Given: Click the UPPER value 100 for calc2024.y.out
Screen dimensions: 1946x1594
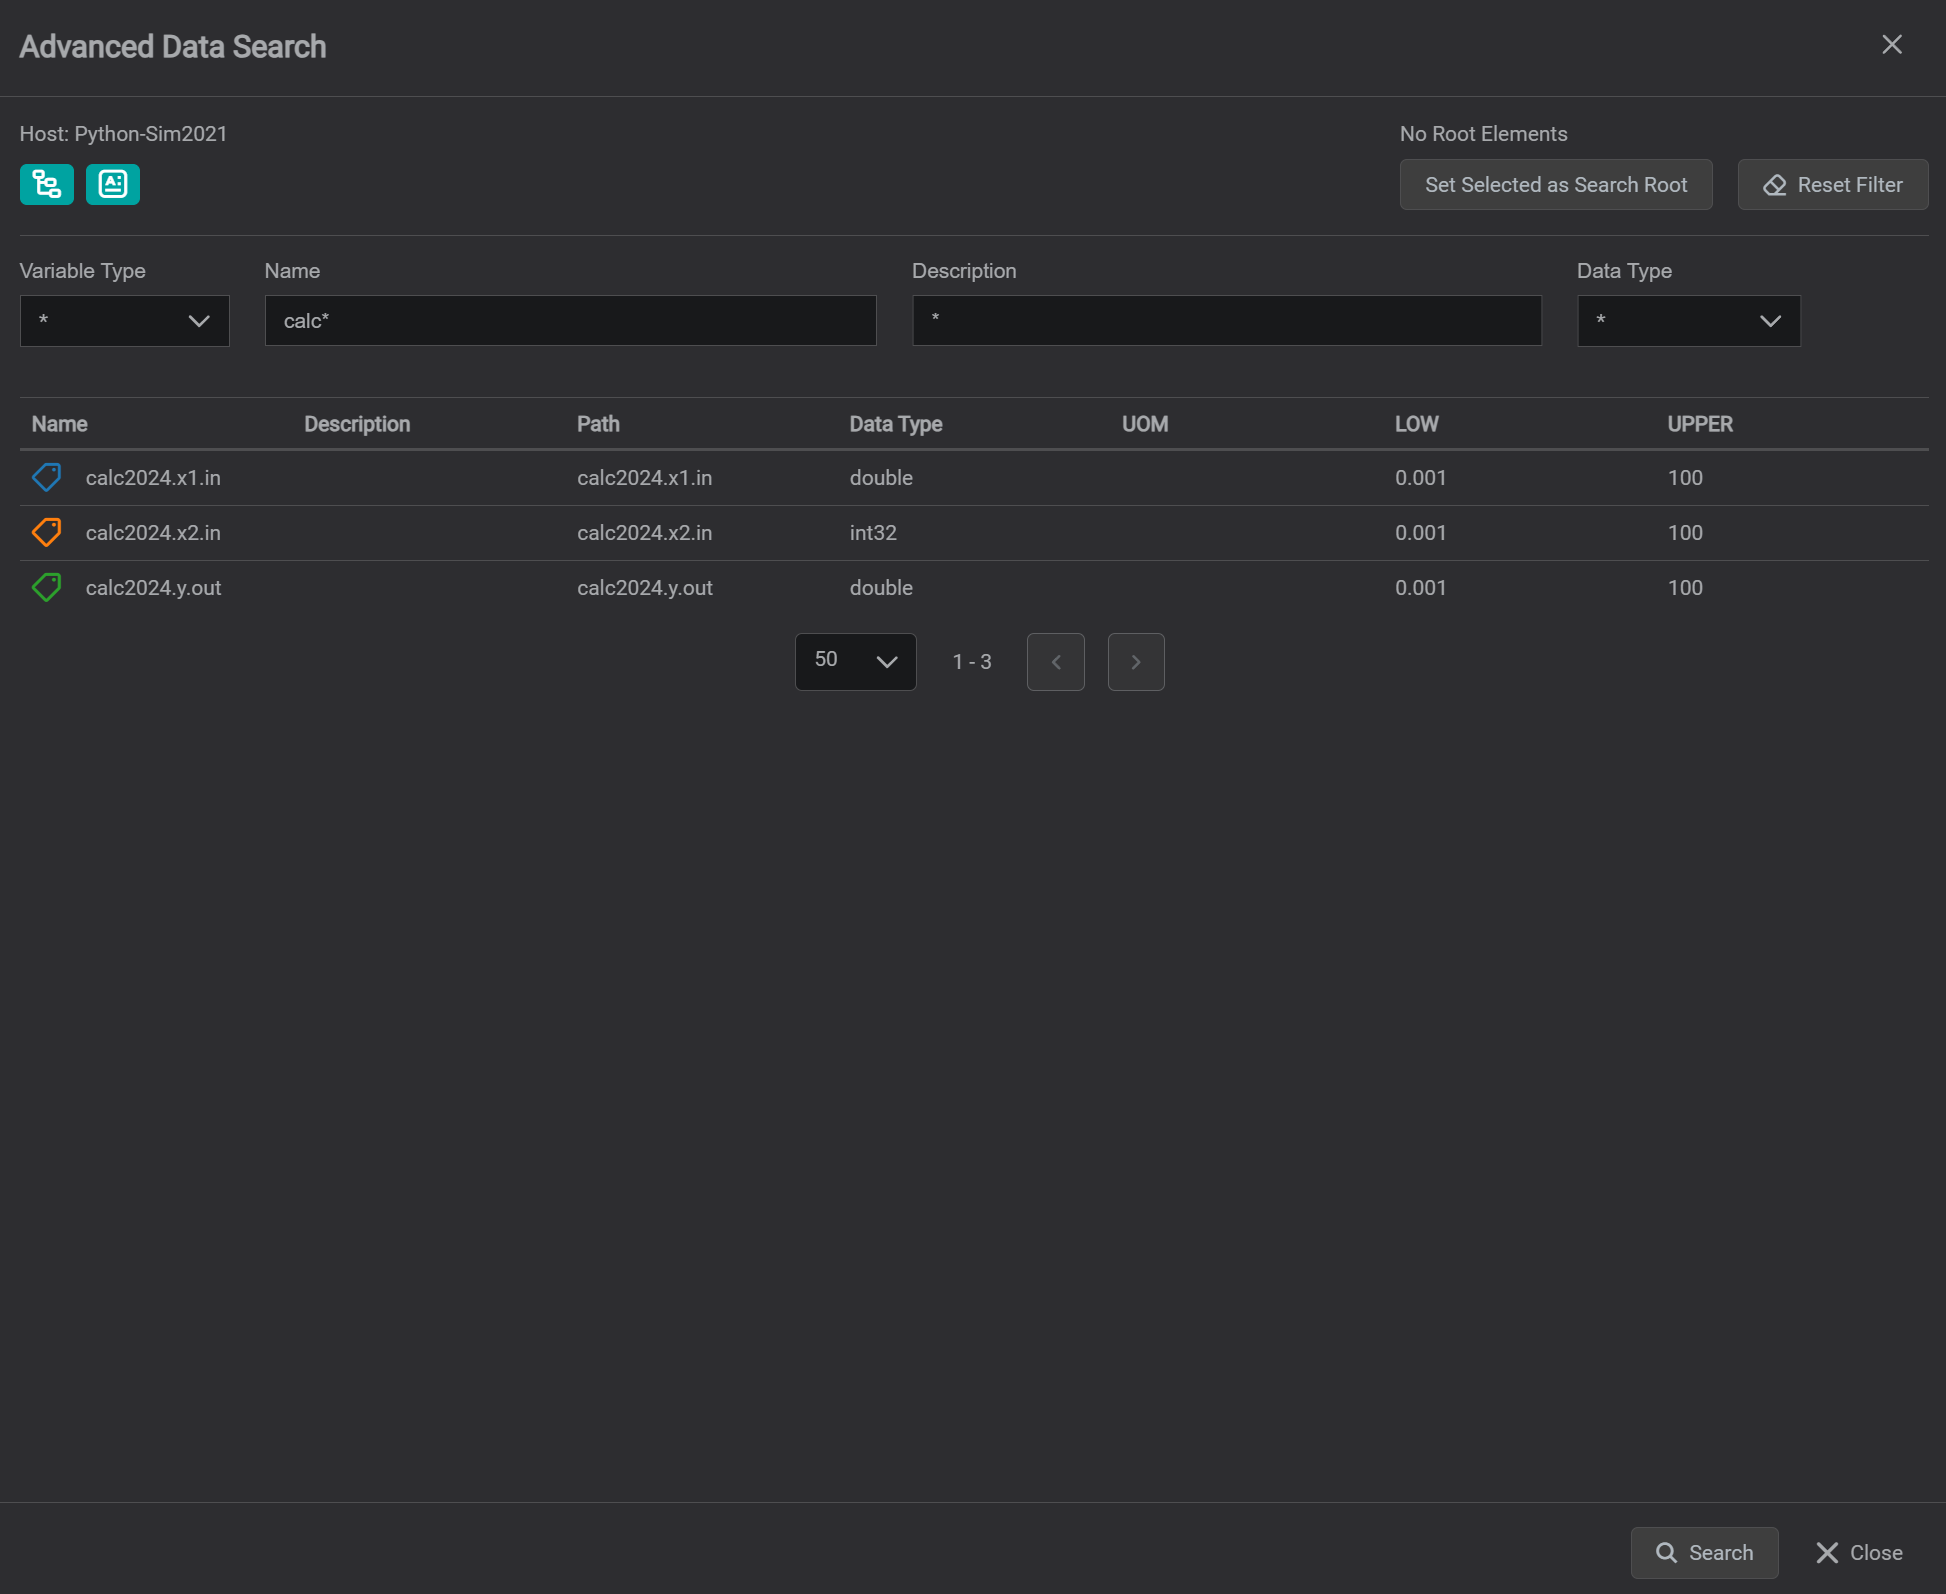Looking at the screenshot, I should pos(1685,588).
